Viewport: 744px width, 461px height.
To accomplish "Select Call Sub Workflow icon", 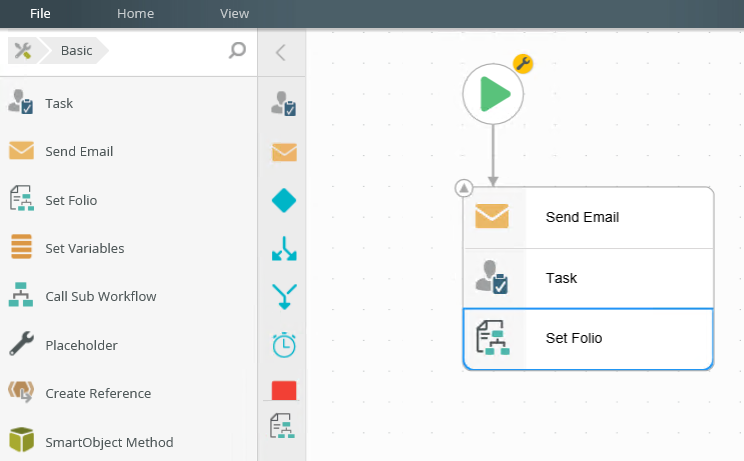I will tap(21, 295).
